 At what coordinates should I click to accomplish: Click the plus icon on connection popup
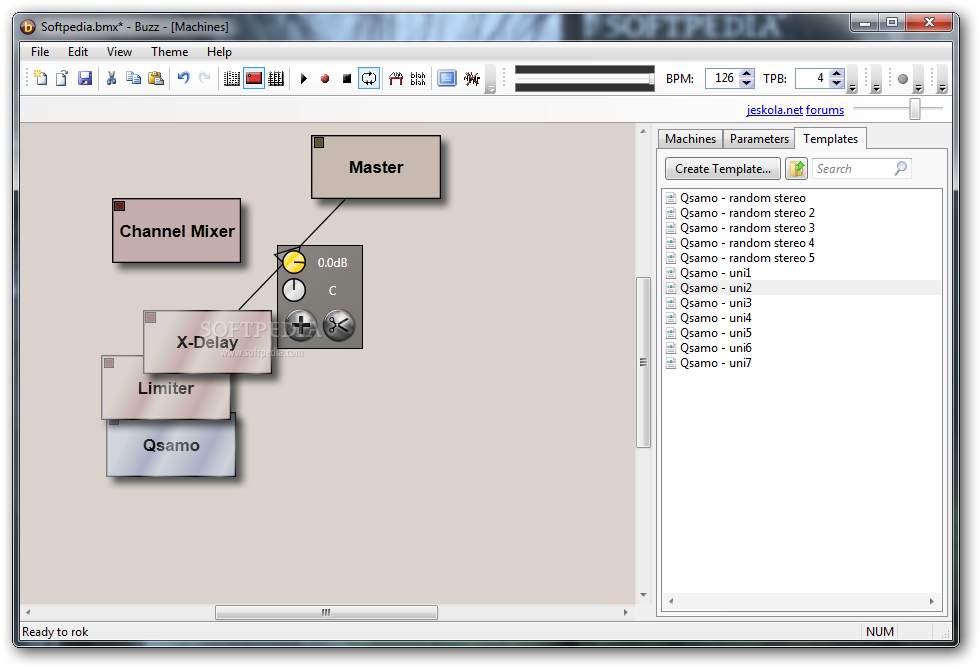pos(301,326)
